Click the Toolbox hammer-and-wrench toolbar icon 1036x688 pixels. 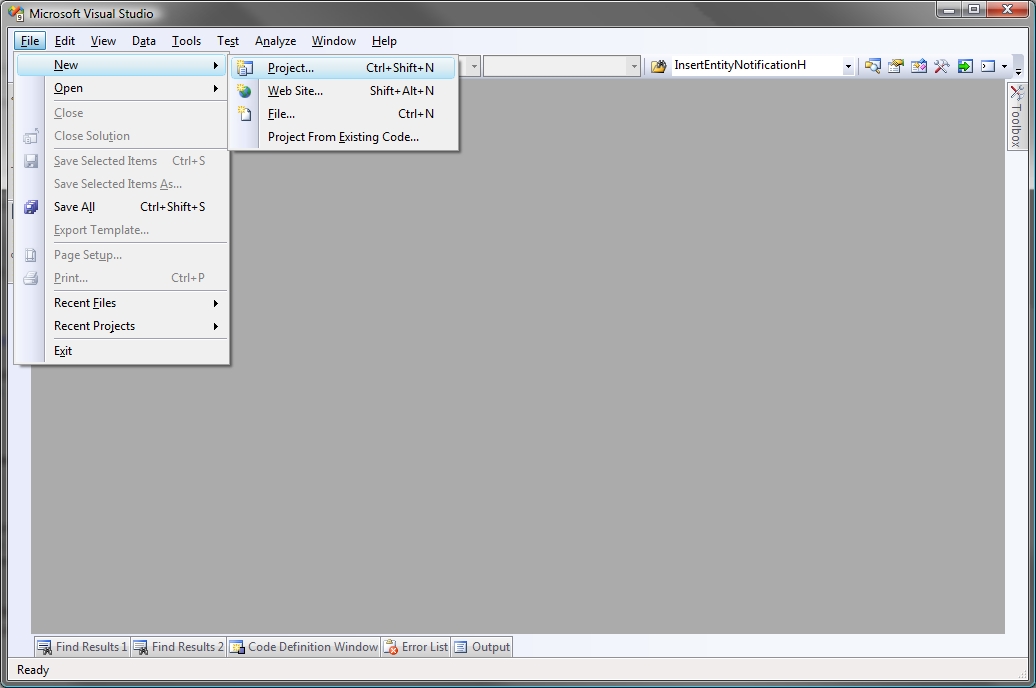(x=942, y=66)
